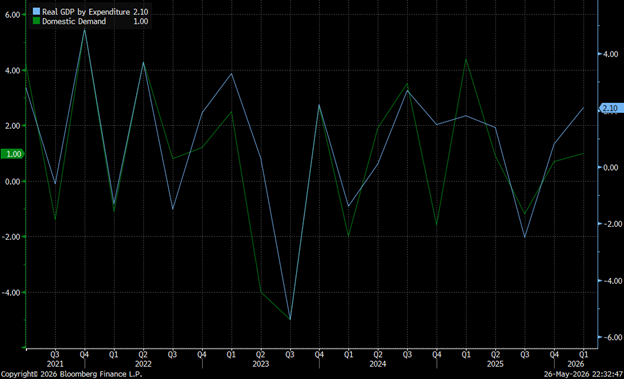Click the blue 2.10 right-axis value tag
The width and height of the screenshot is (624, 379).
611,108
